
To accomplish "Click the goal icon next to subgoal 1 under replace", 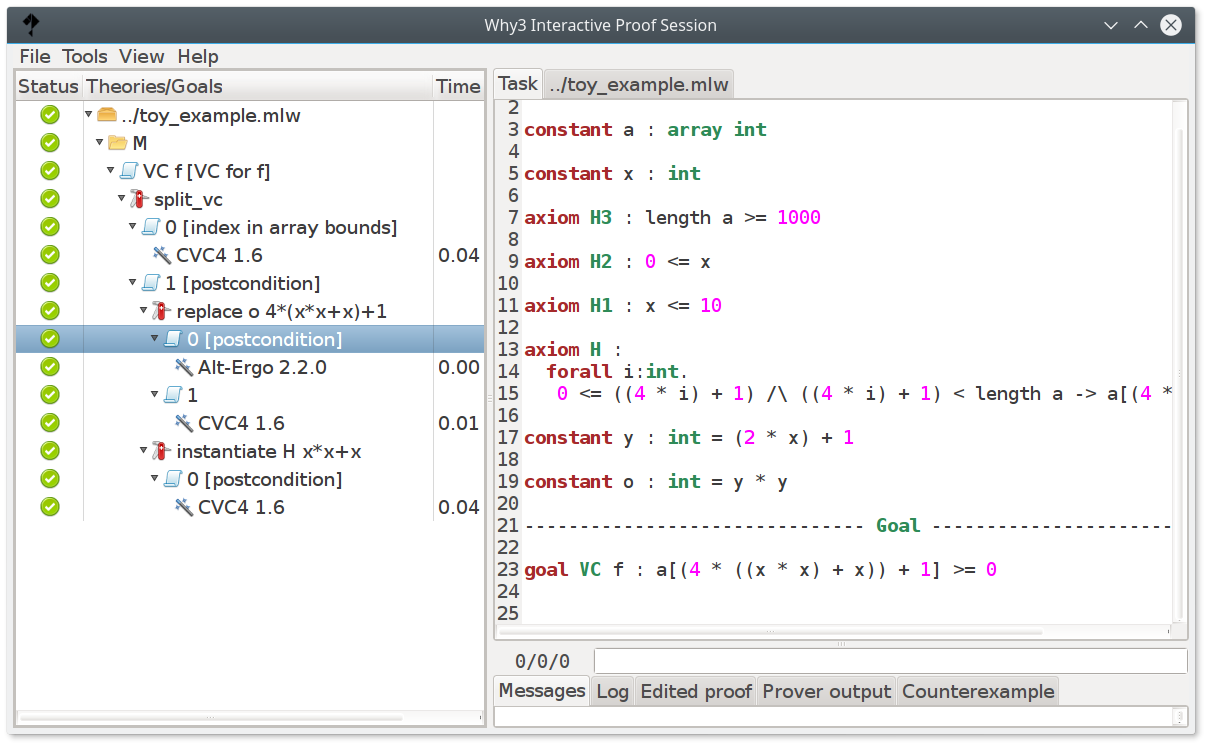I will [x=173, y=395].
